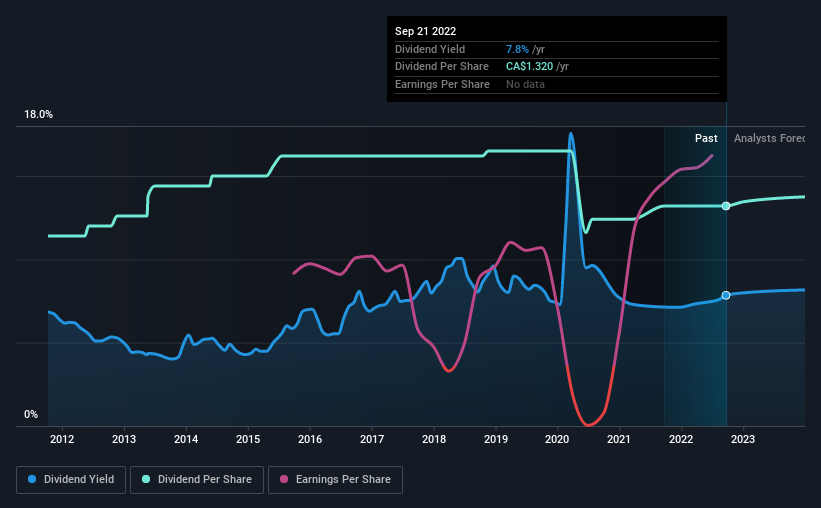Click the blue Dividend Yield legend dot

click(x=32, y=479)
